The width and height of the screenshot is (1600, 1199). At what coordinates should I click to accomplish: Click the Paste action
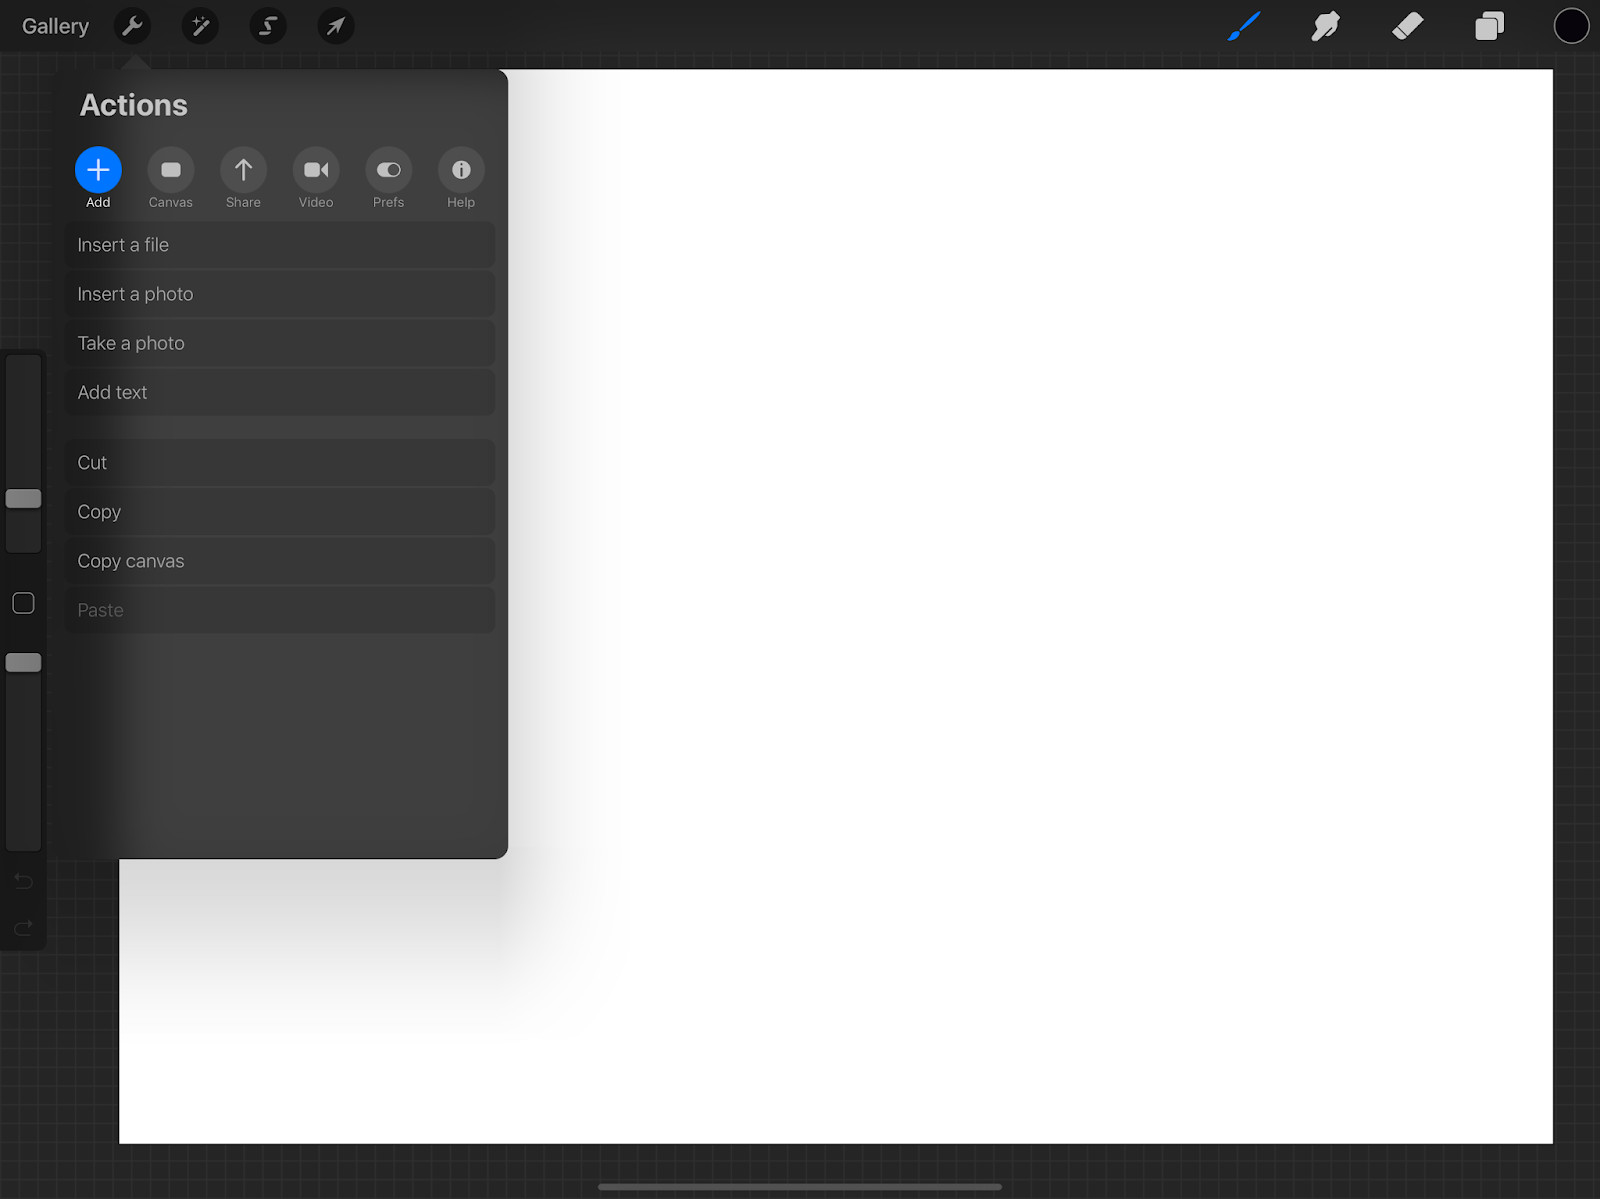coord(280,610)
